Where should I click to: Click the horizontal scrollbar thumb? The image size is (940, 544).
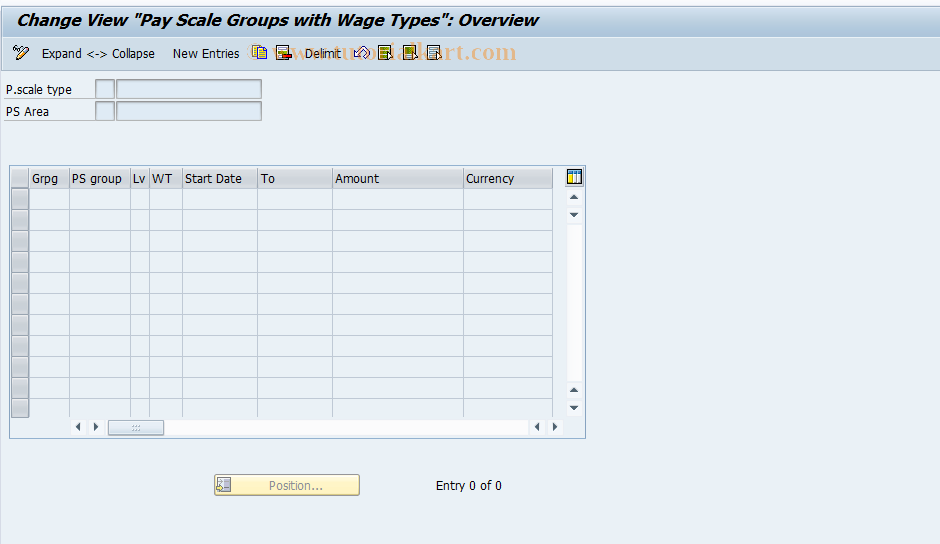click(135, 427)
